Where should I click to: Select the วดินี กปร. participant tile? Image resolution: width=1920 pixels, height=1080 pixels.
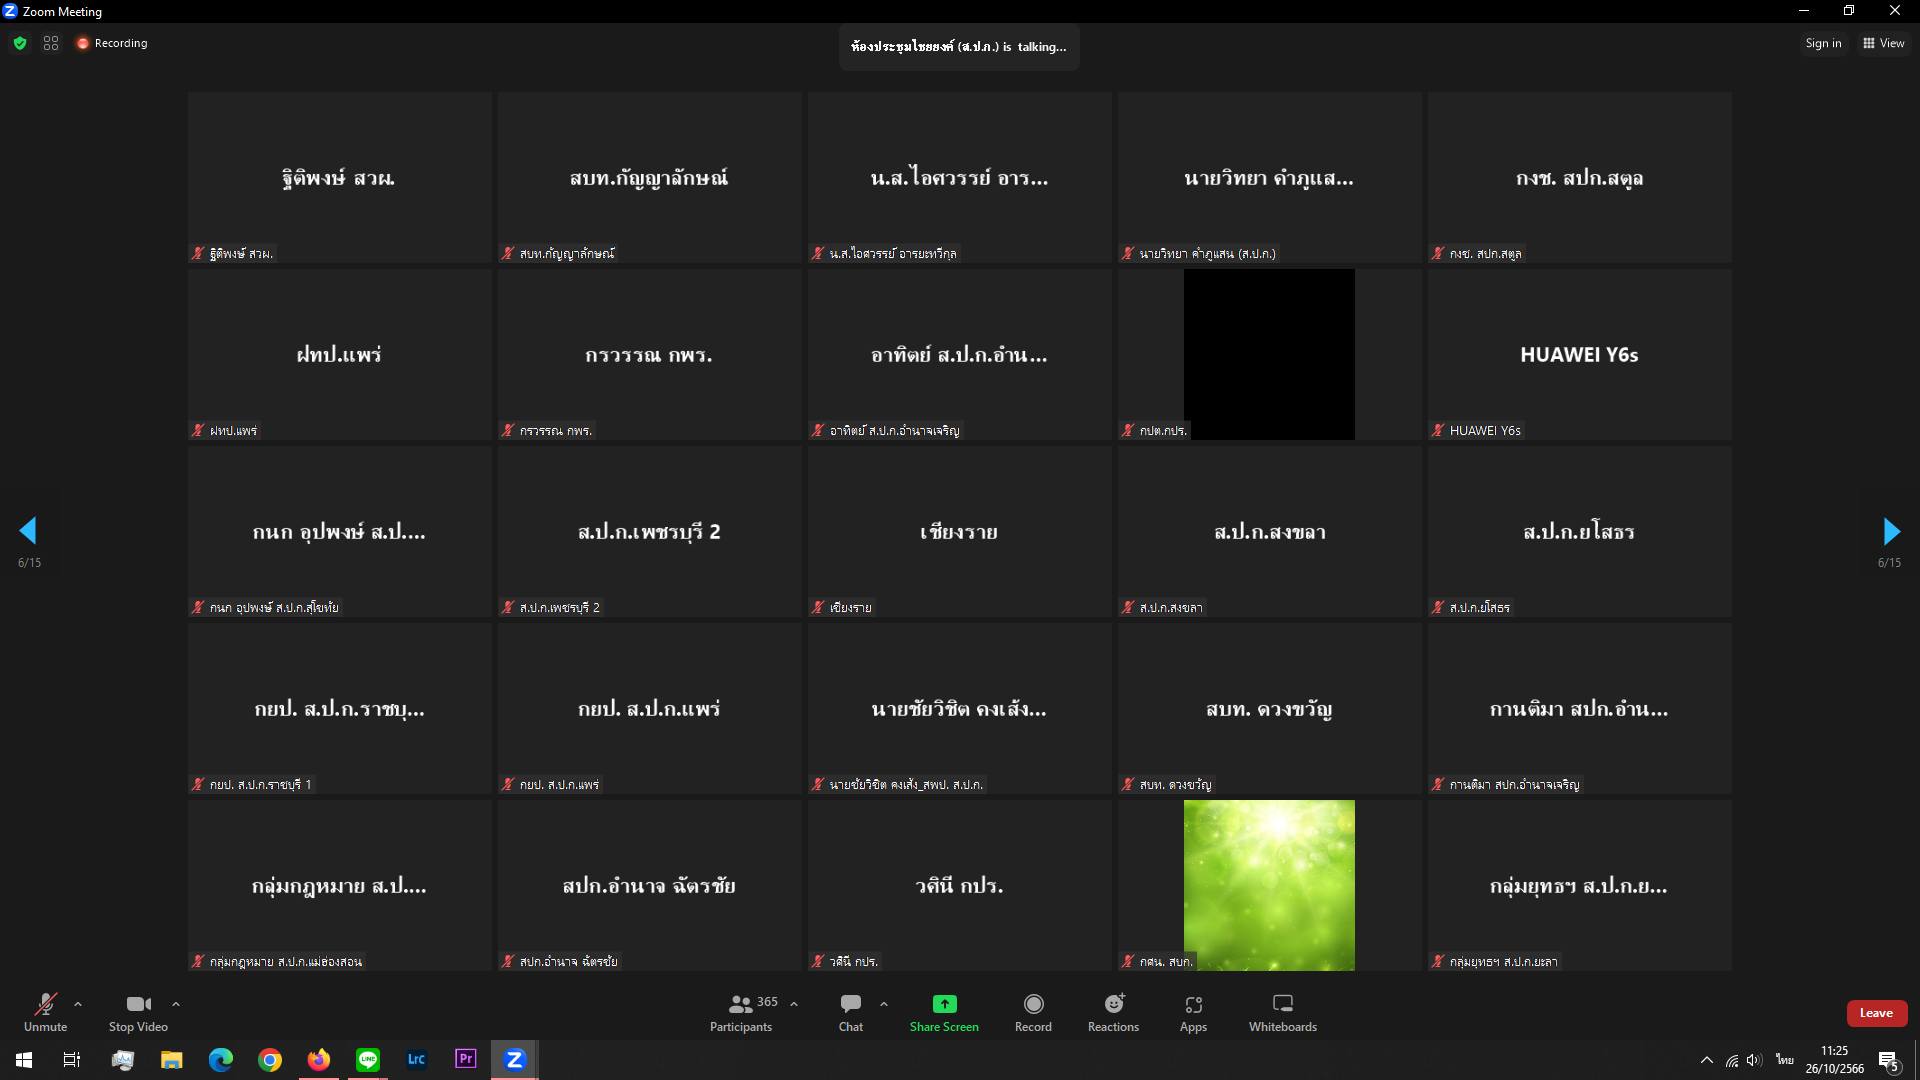[x=959, y=885]
